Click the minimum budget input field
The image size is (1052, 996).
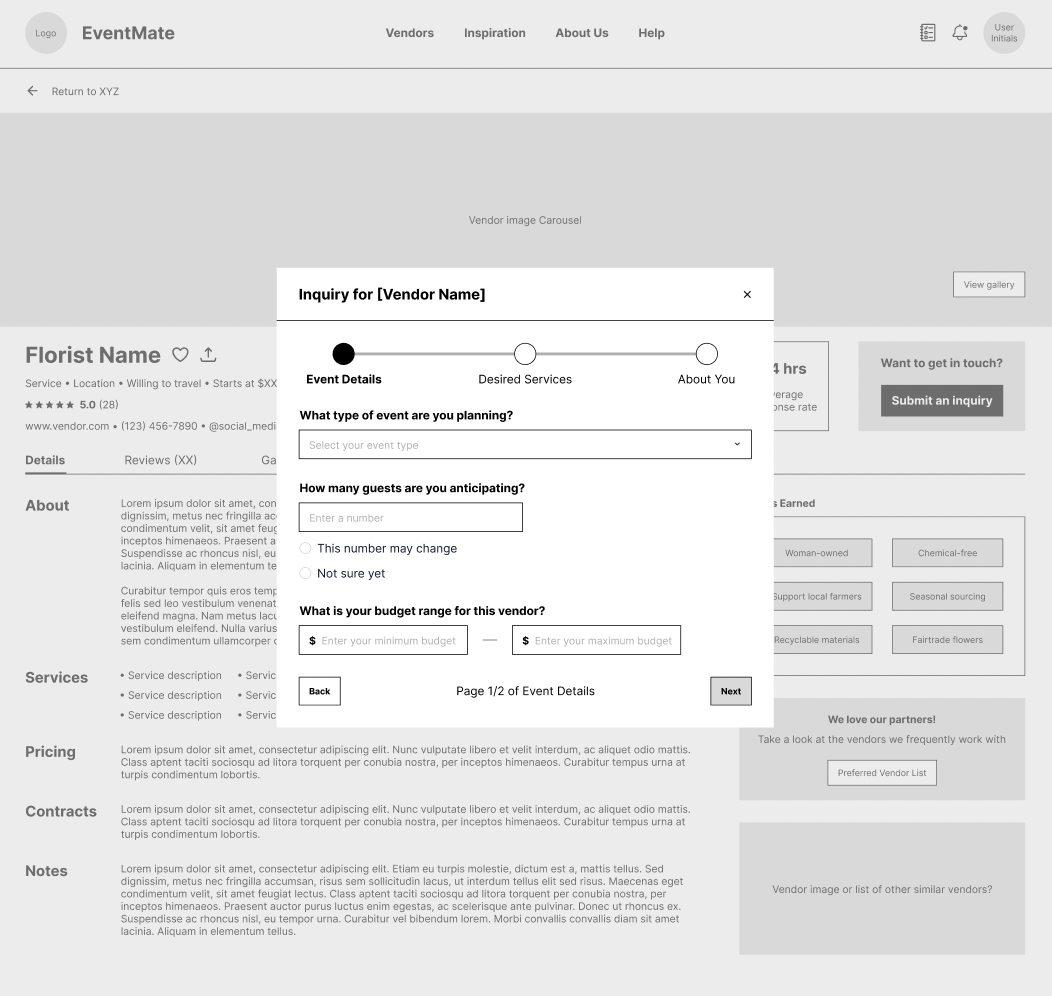tap(383, 640)
